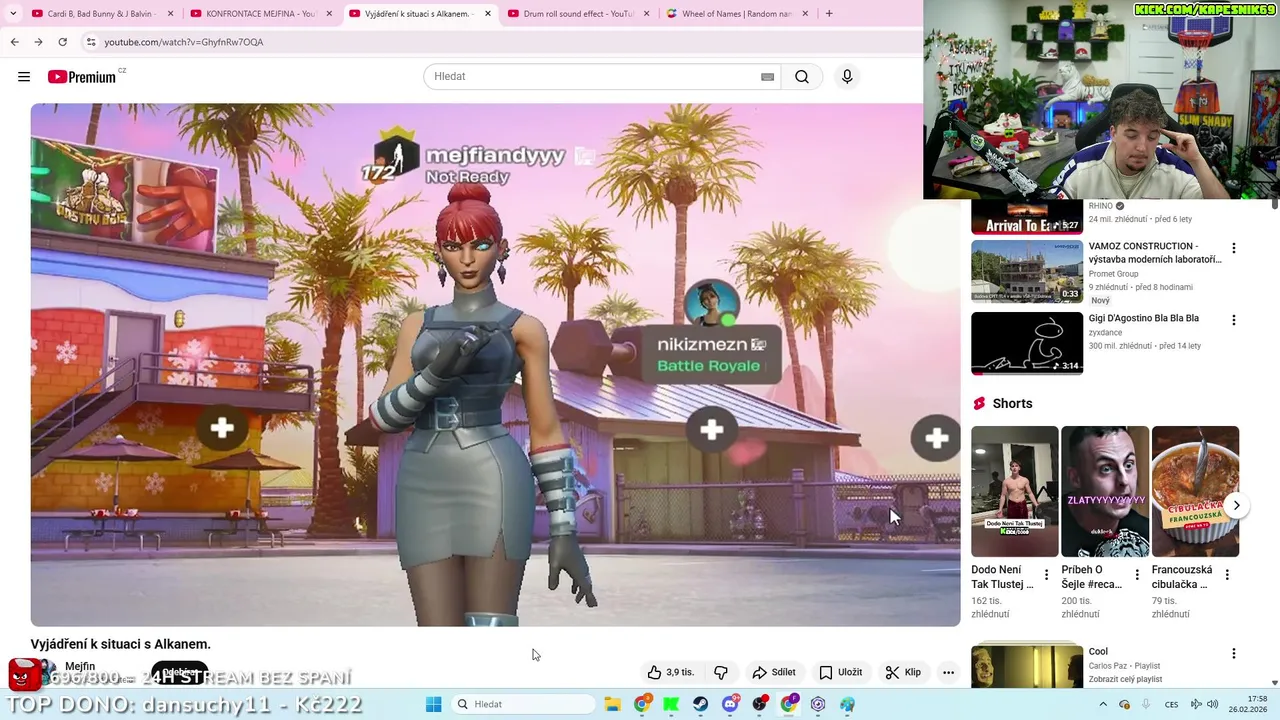The height and width of the screenshot is (720, 1280).
Task: Click the video title Vyjádření k situaci s Alkanem
Action: pos(121,644)
